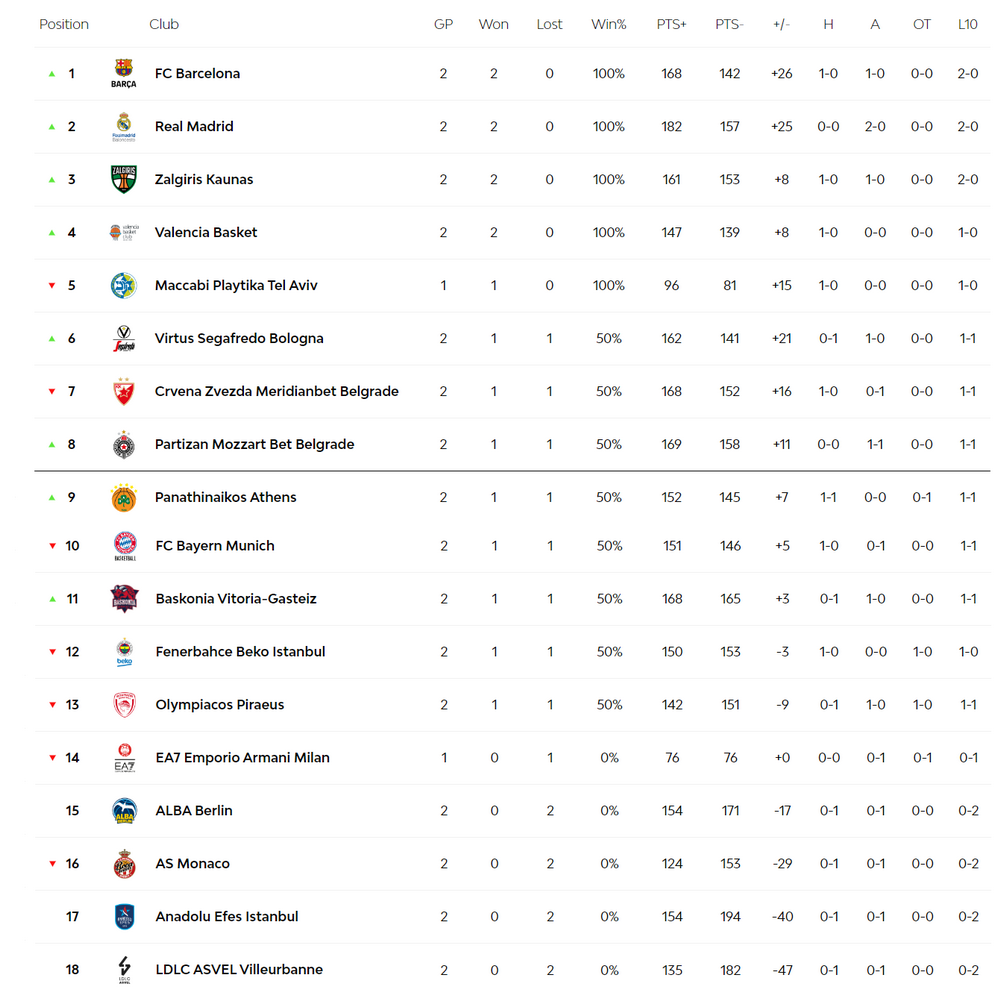The image size is (1000, 993).
Task: Select the Zalgiris Kaunas green shield logo
Action: pyautogui.click(x=124, y=179)
